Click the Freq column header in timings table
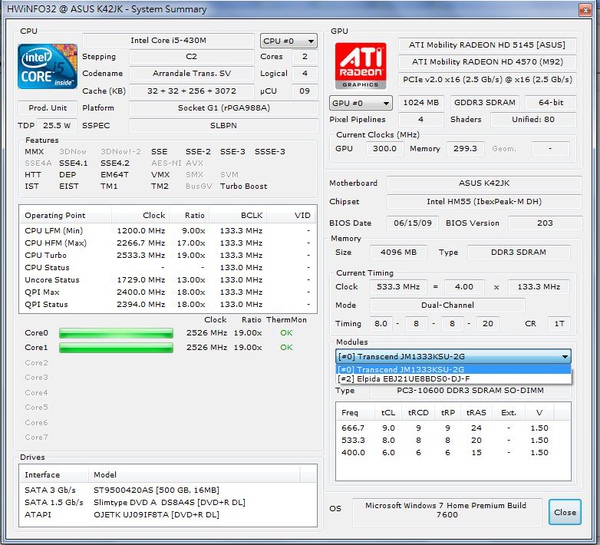 pyautogui.click(x=355, y=413)
